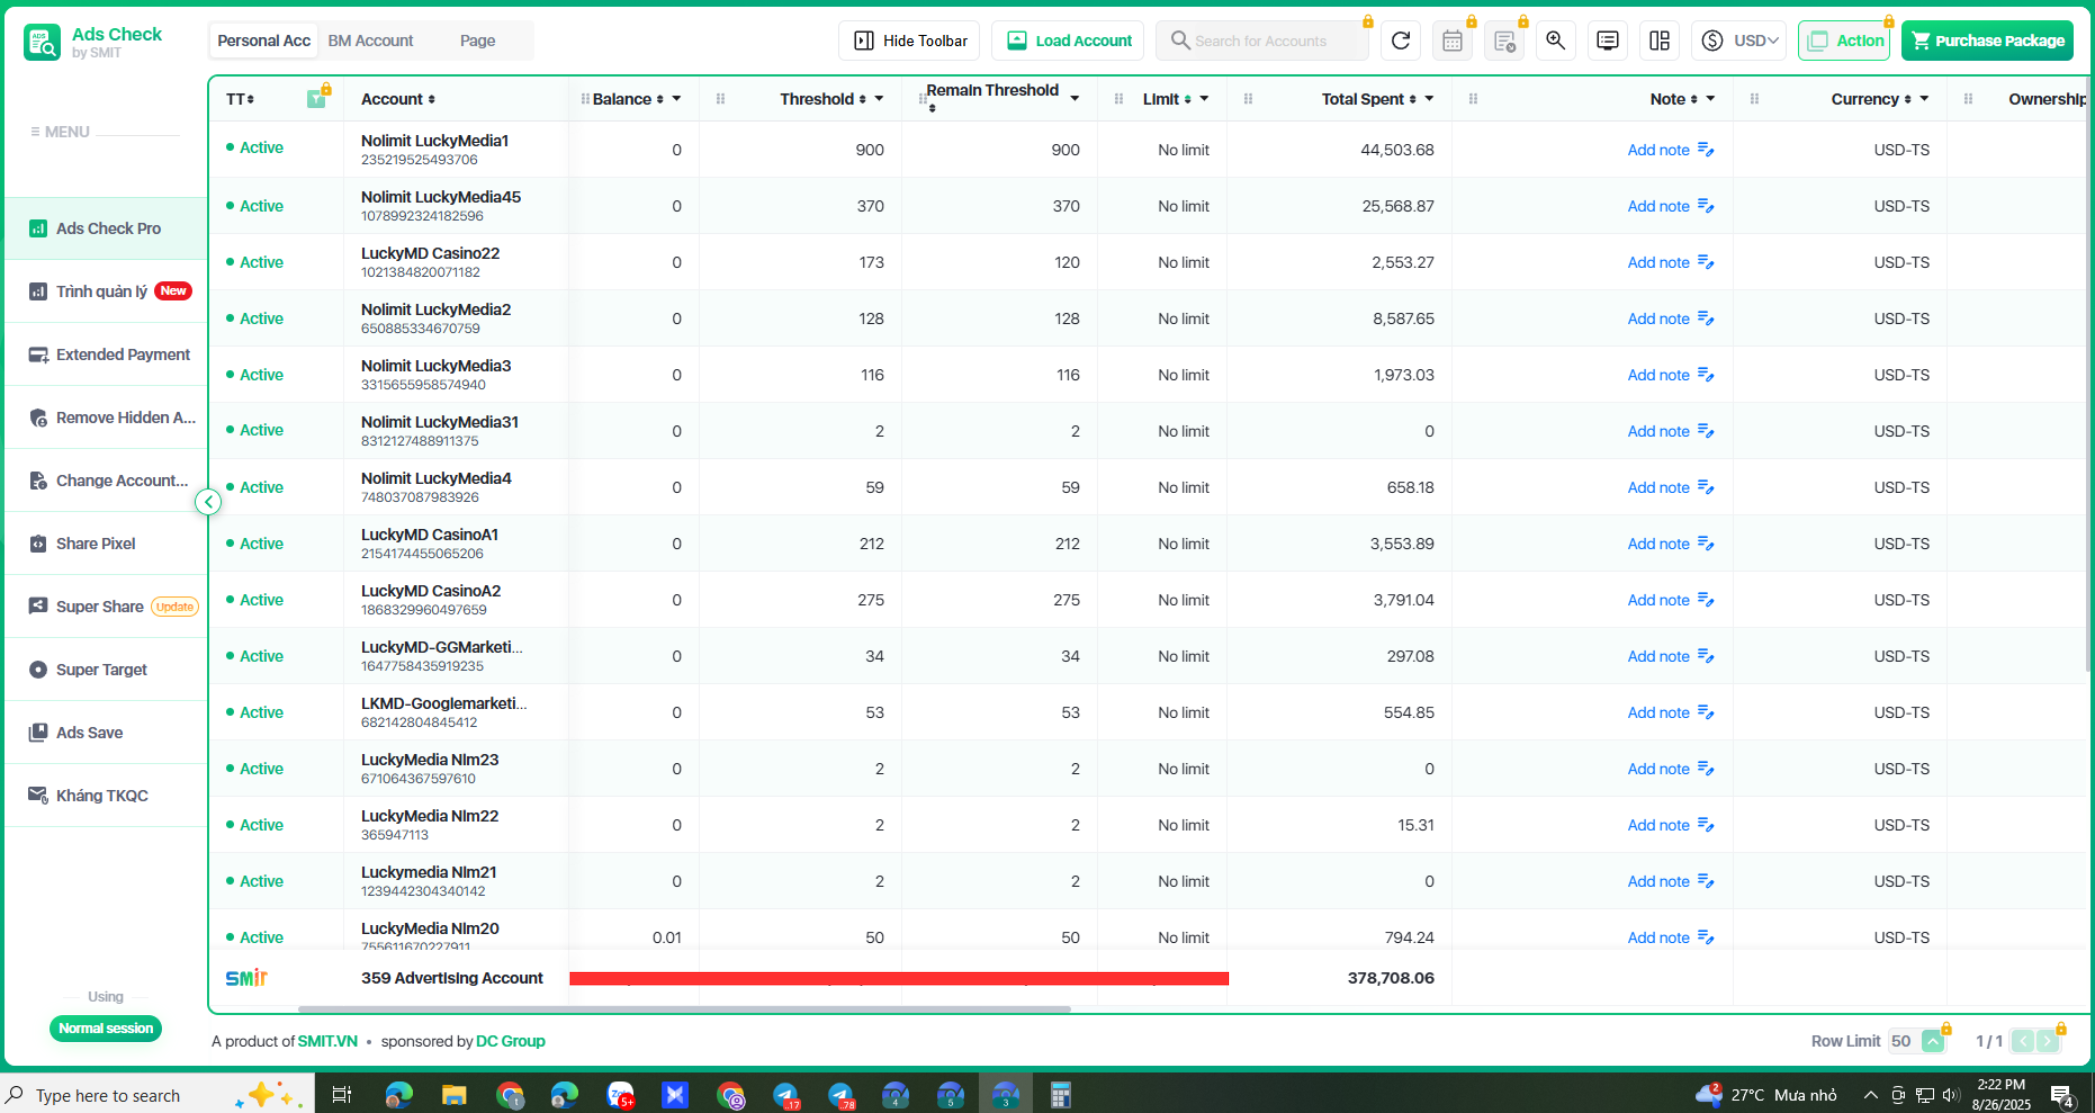Click the green filter icon beside TT

tap(317, 98)
